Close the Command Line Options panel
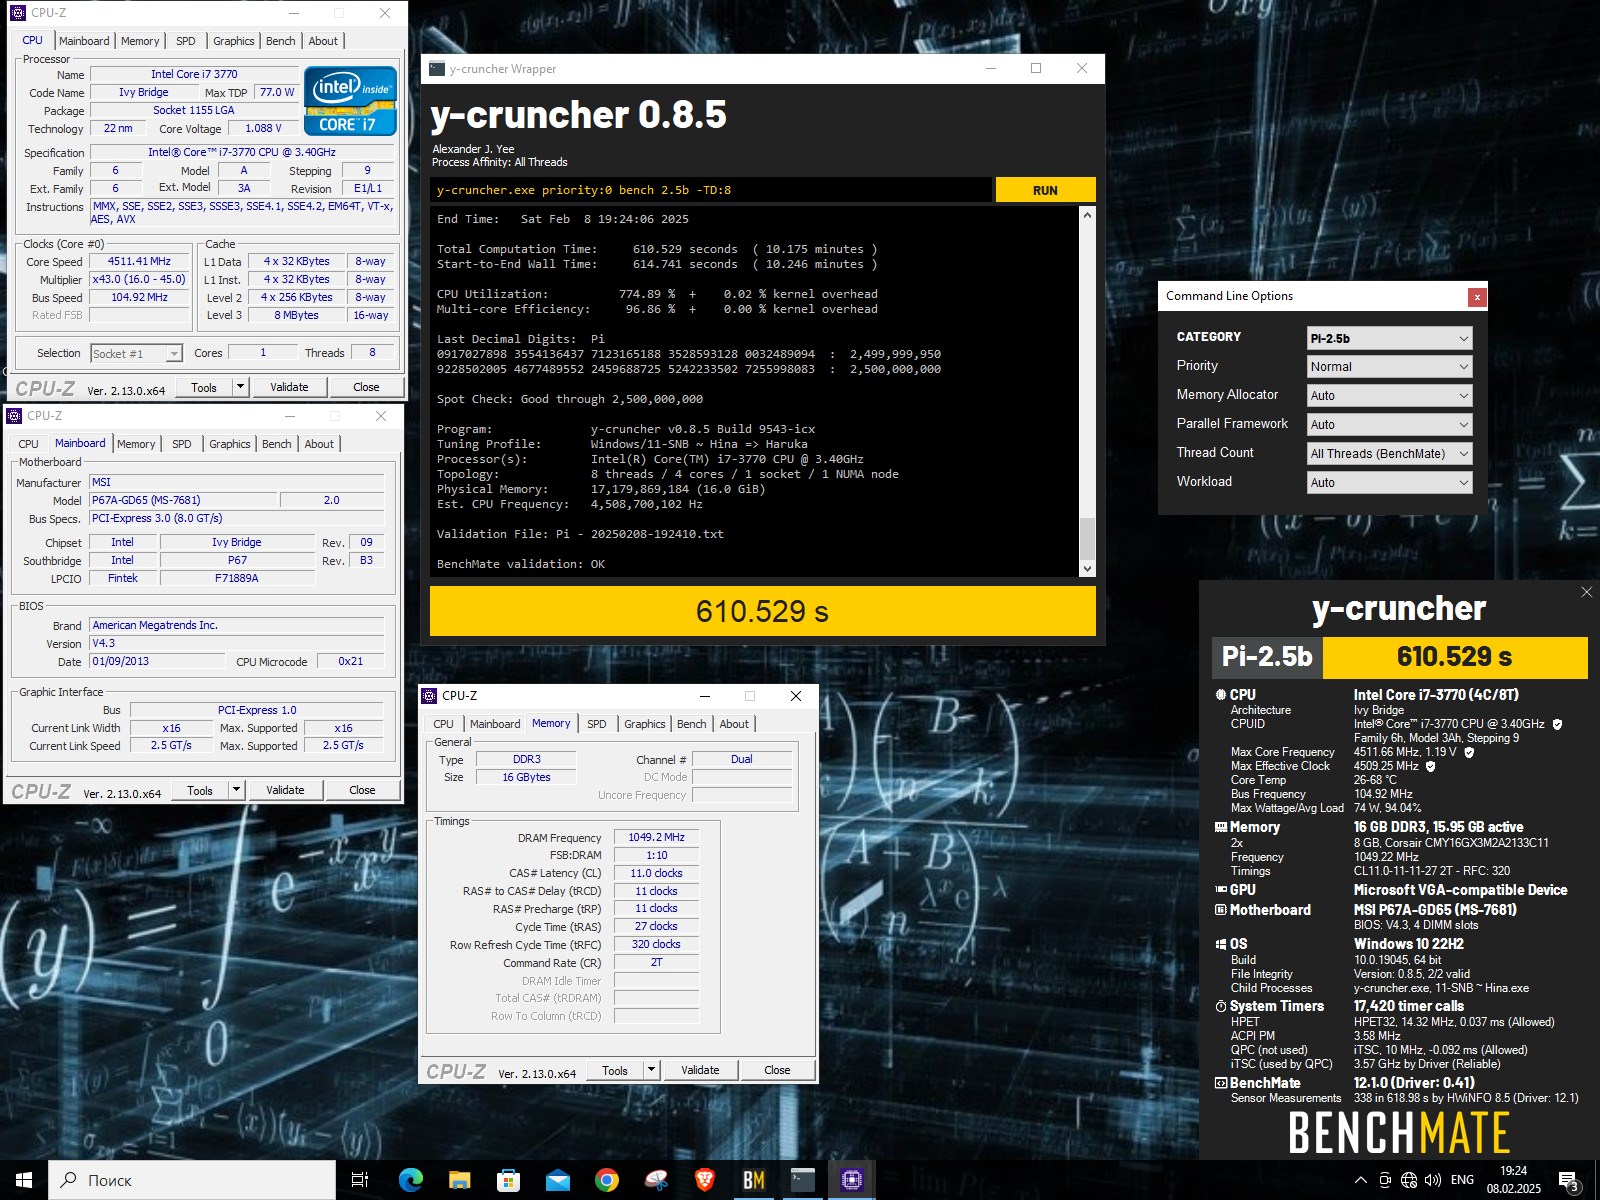 coord(1476,297)
